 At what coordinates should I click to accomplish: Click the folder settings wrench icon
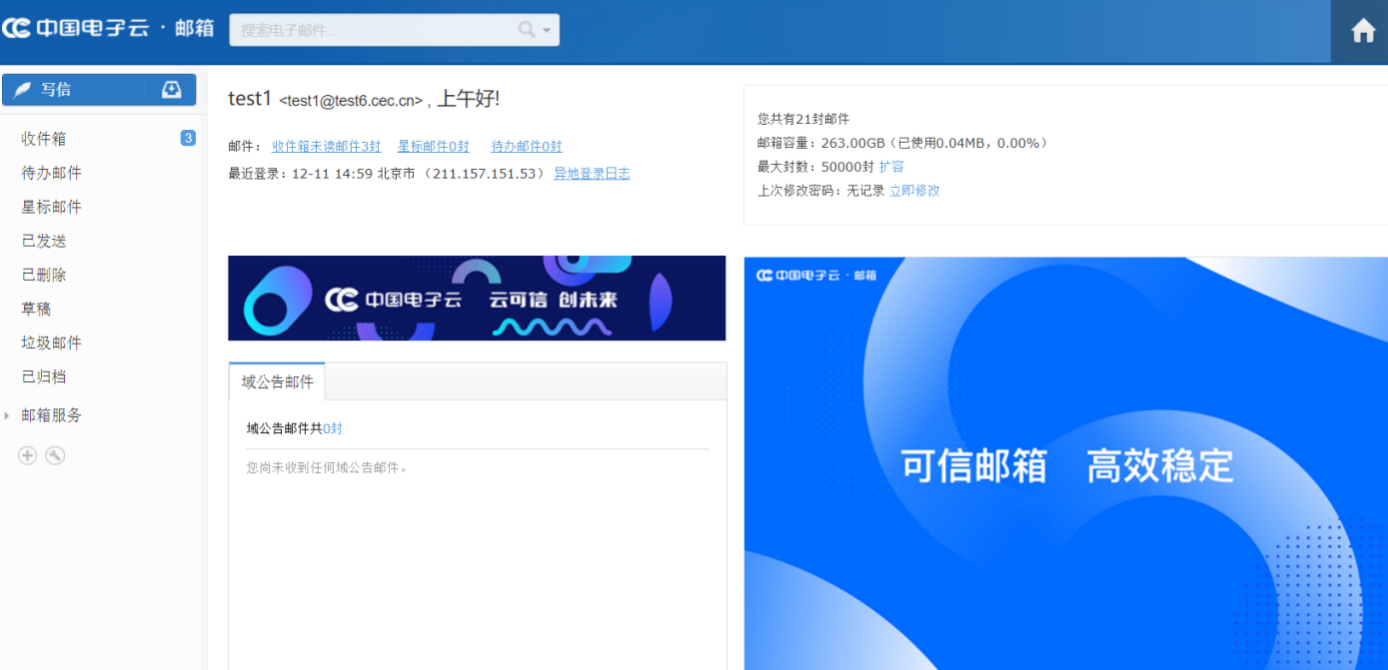55,455
